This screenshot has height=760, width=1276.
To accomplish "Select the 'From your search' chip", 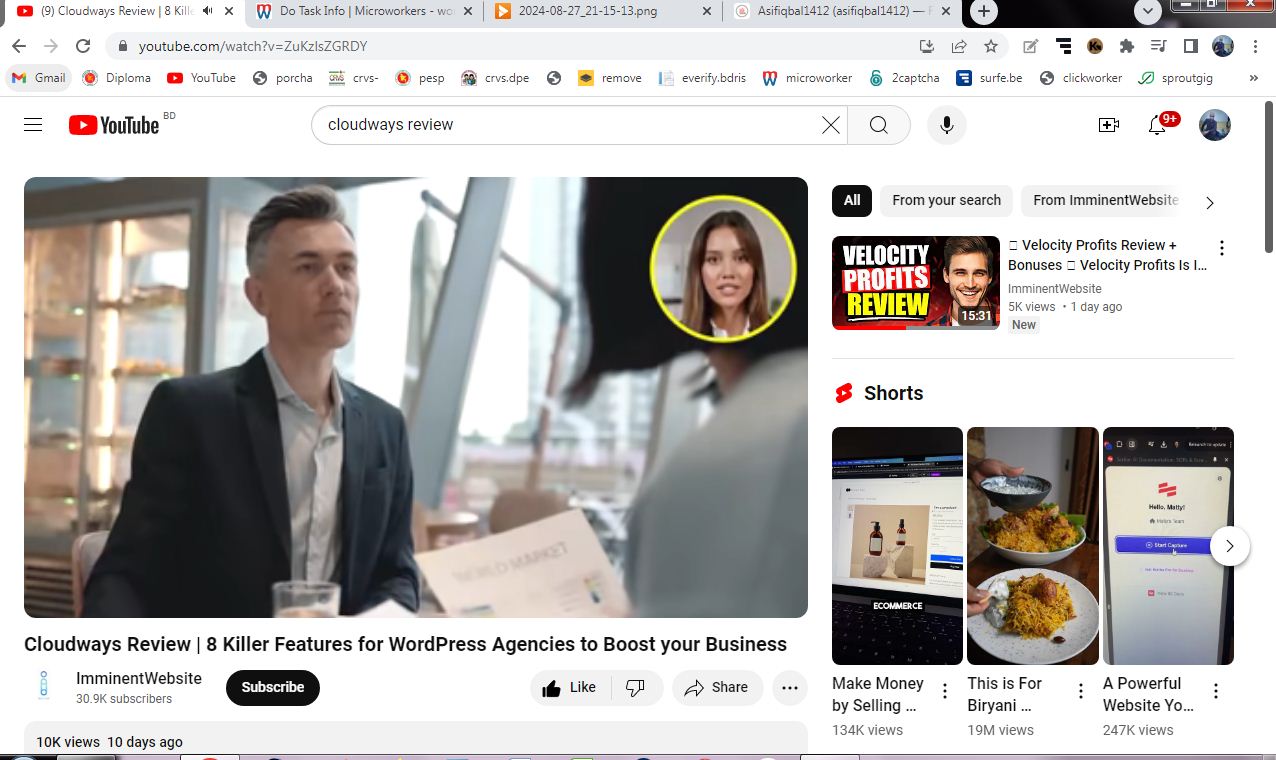I will coord(946,201).
